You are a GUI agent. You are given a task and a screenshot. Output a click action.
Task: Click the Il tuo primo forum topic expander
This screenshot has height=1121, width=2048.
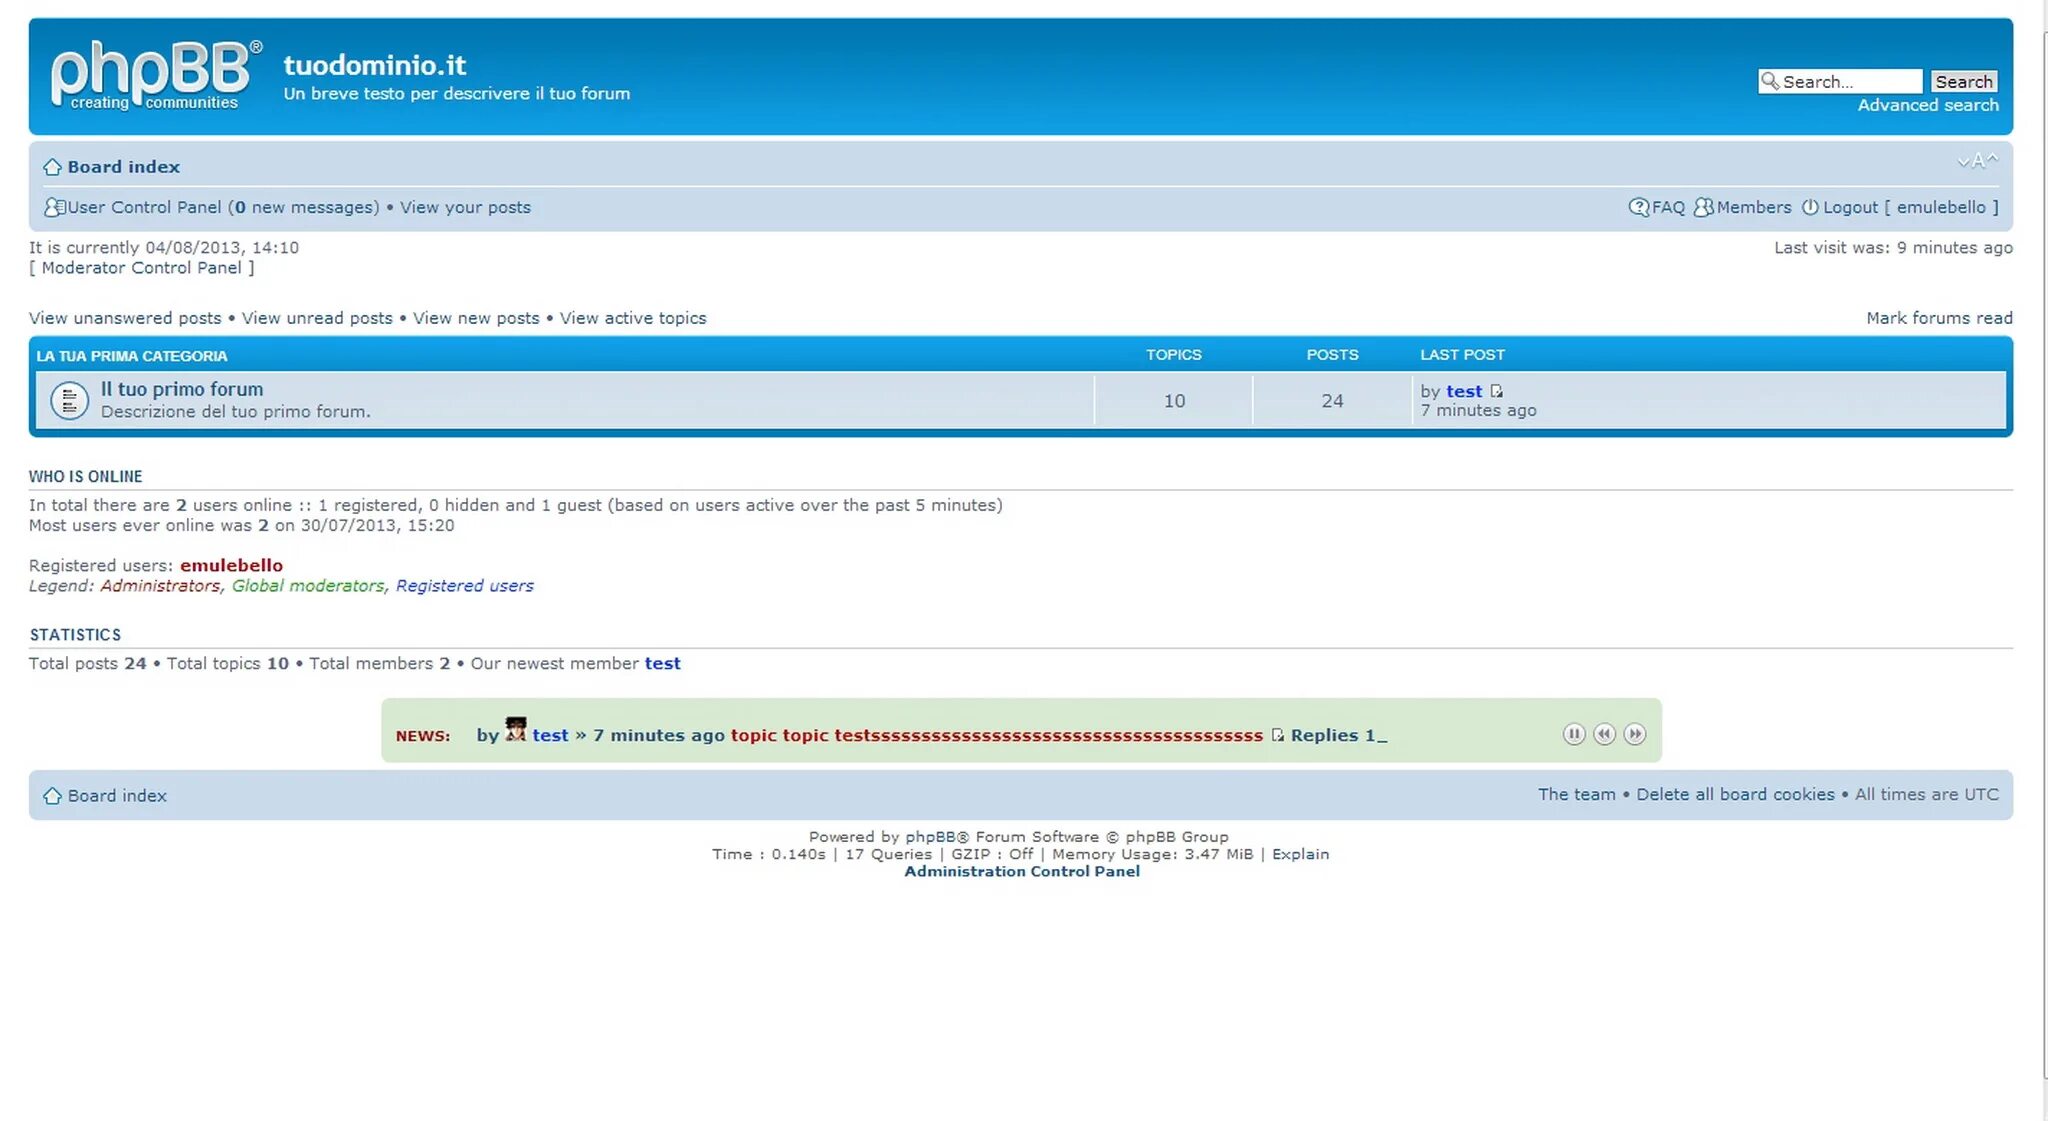tap(66, 399)
